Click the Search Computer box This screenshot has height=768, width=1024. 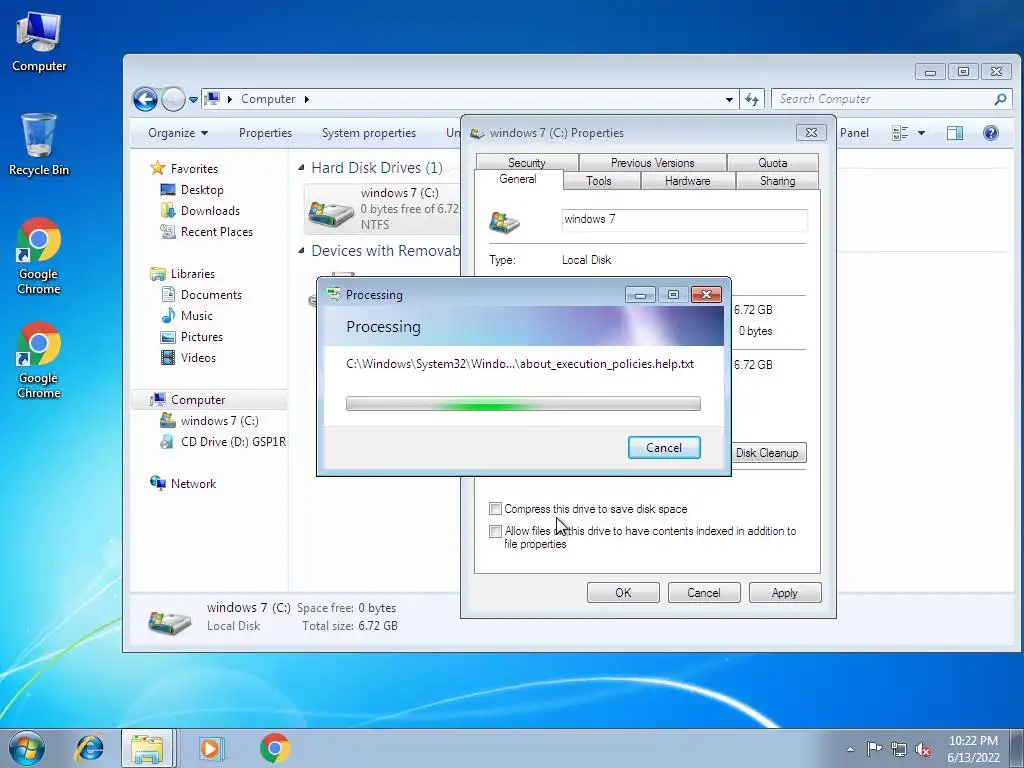click(892, 99)
